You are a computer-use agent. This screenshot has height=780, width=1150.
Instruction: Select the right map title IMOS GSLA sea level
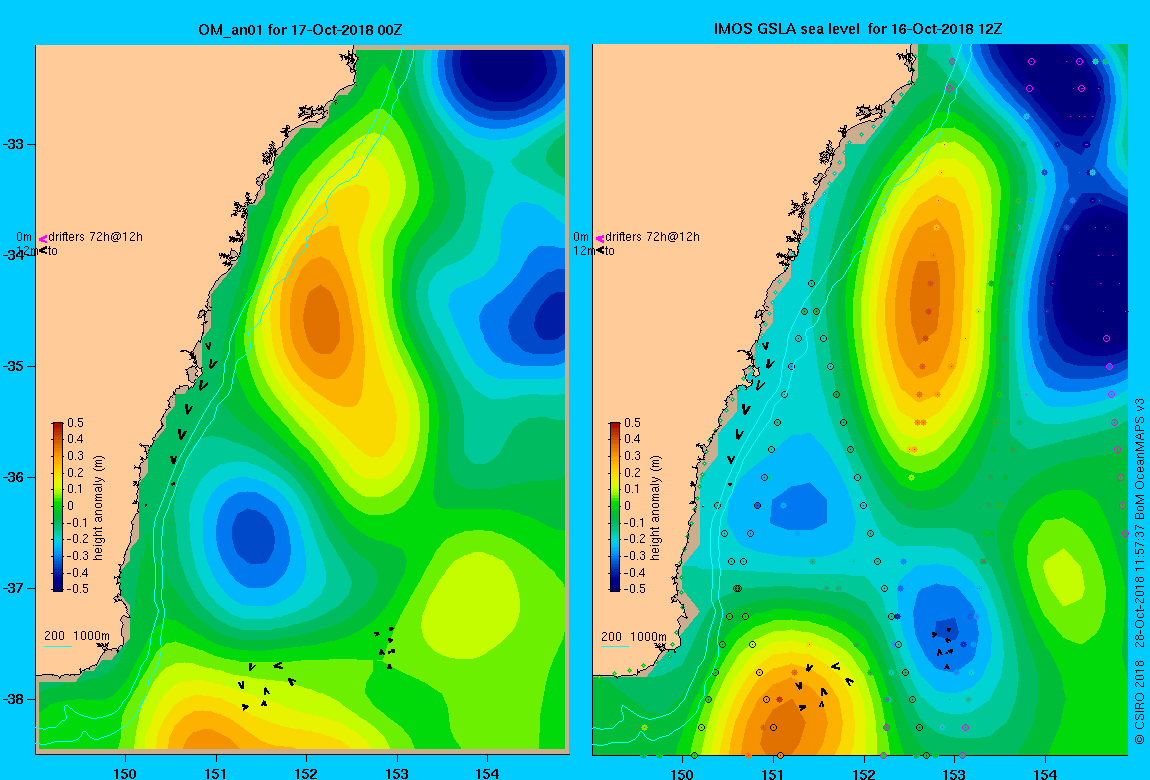[x=858, y=29]
